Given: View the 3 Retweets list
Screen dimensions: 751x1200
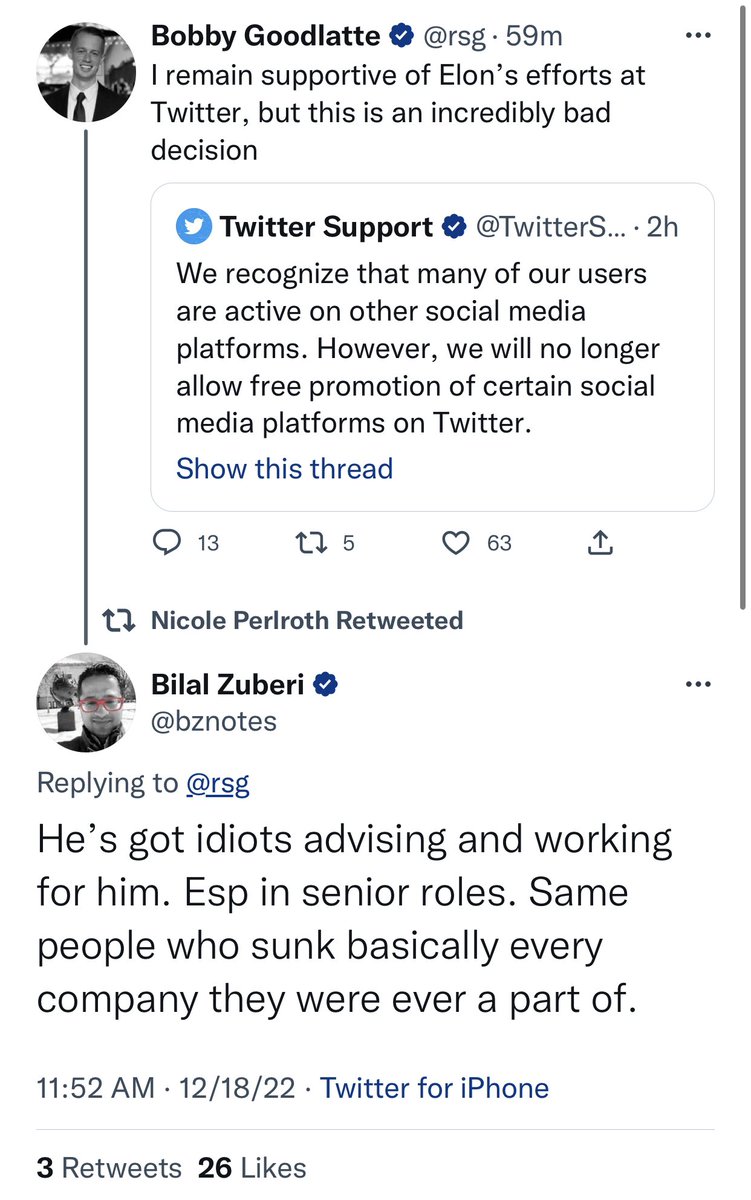Looking at the screenshot, I should (x=109, y=1167).
